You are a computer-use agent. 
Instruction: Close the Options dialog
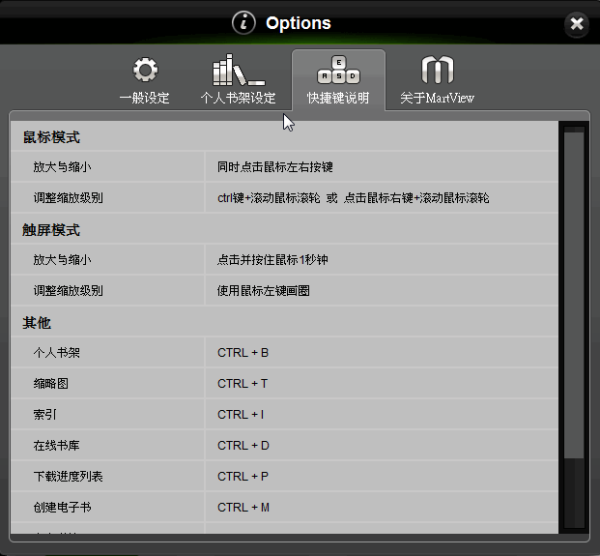pyautogui.click(x=576, y=24)
